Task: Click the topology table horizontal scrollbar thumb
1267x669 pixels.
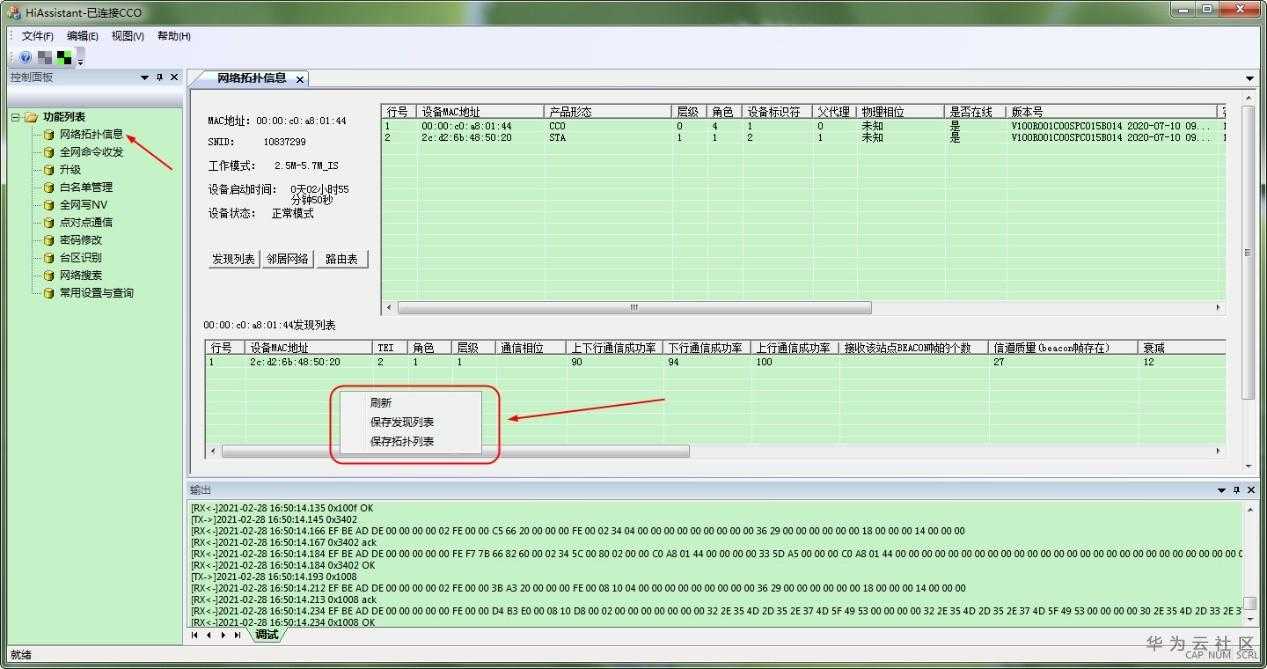Action: (x=634, y=308)
